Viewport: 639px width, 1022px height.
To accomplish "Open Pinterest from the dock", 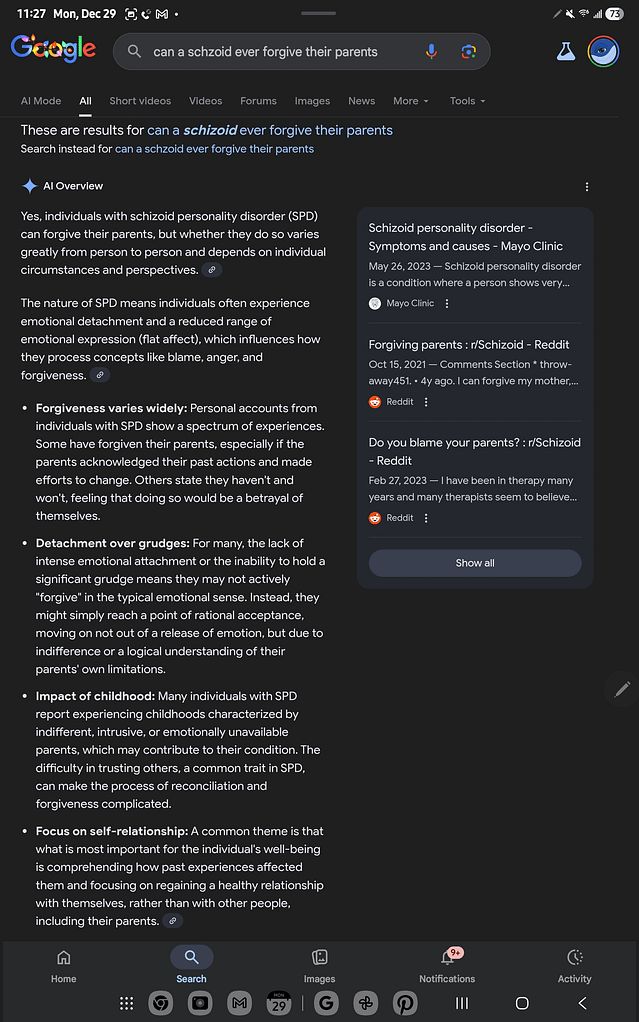I will tap(405, 1003).
